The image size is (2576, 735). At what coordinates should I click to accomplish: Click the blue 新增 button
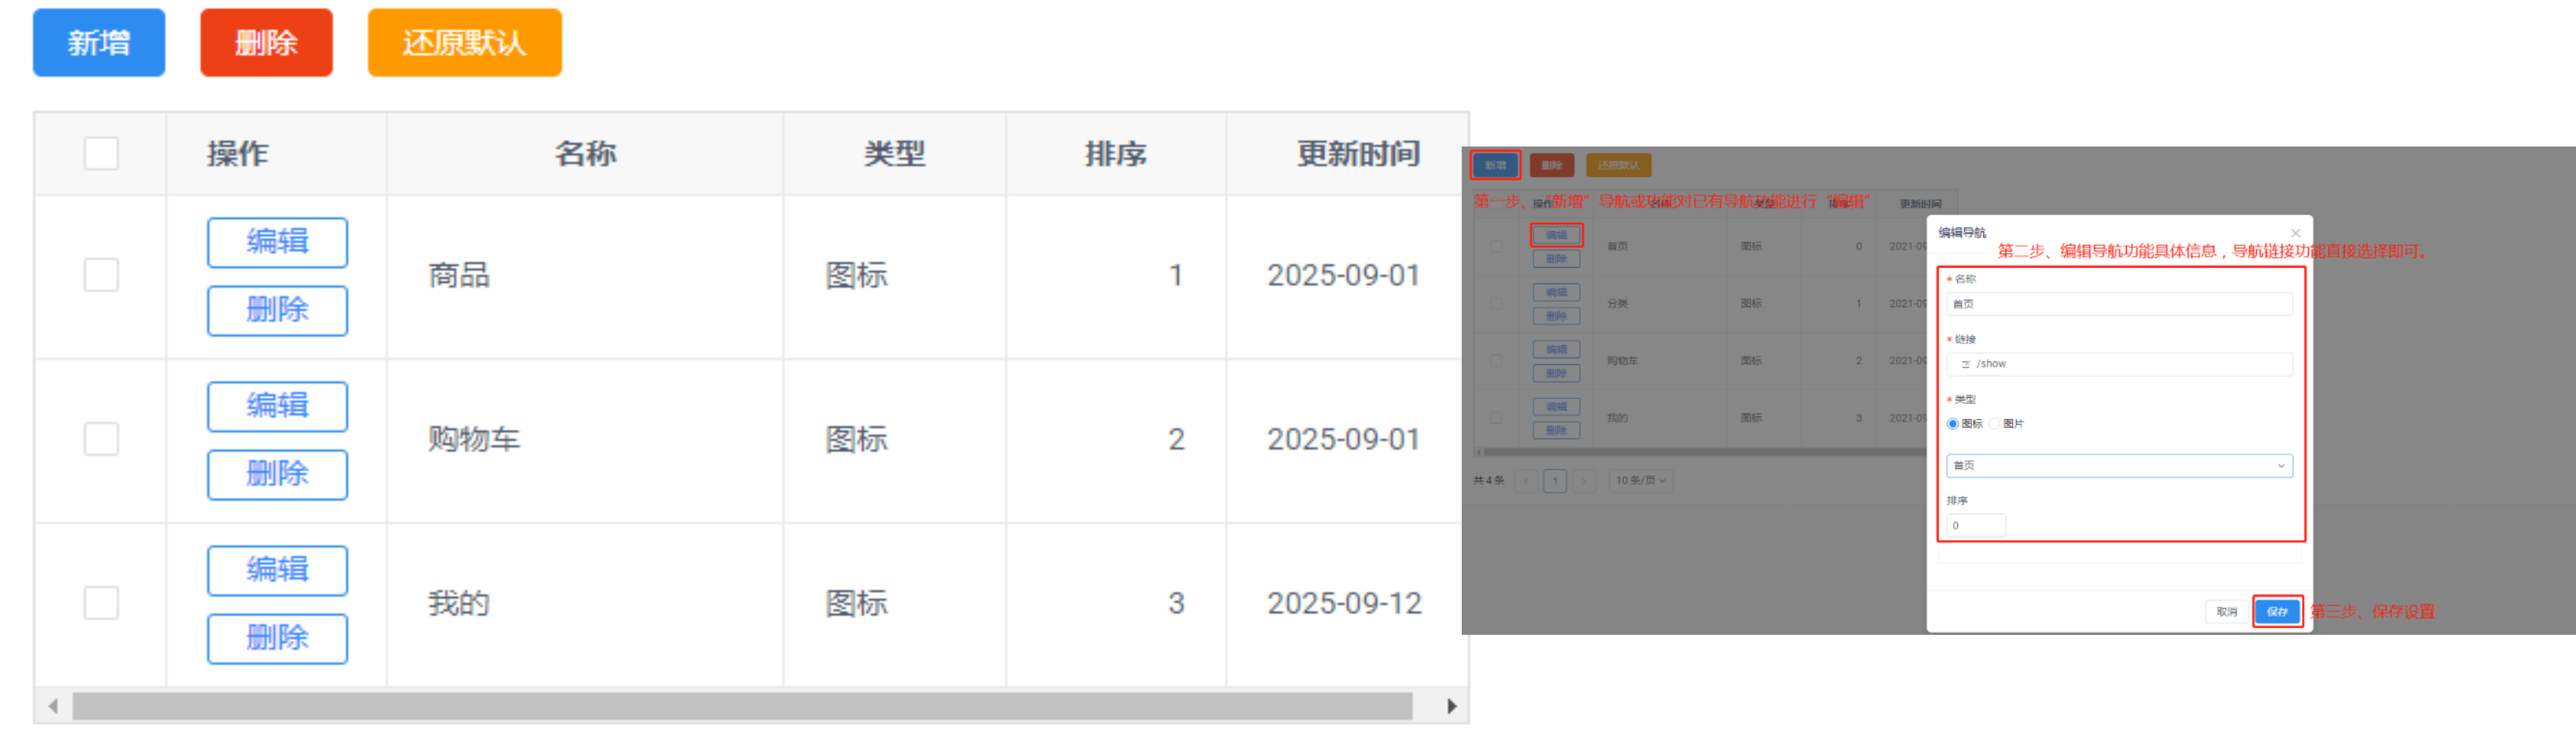click(99, 43)
